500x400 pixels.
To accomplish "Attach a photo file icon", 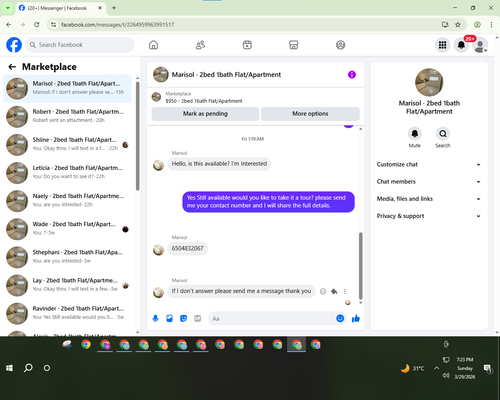I will click(x=169, y=318).
